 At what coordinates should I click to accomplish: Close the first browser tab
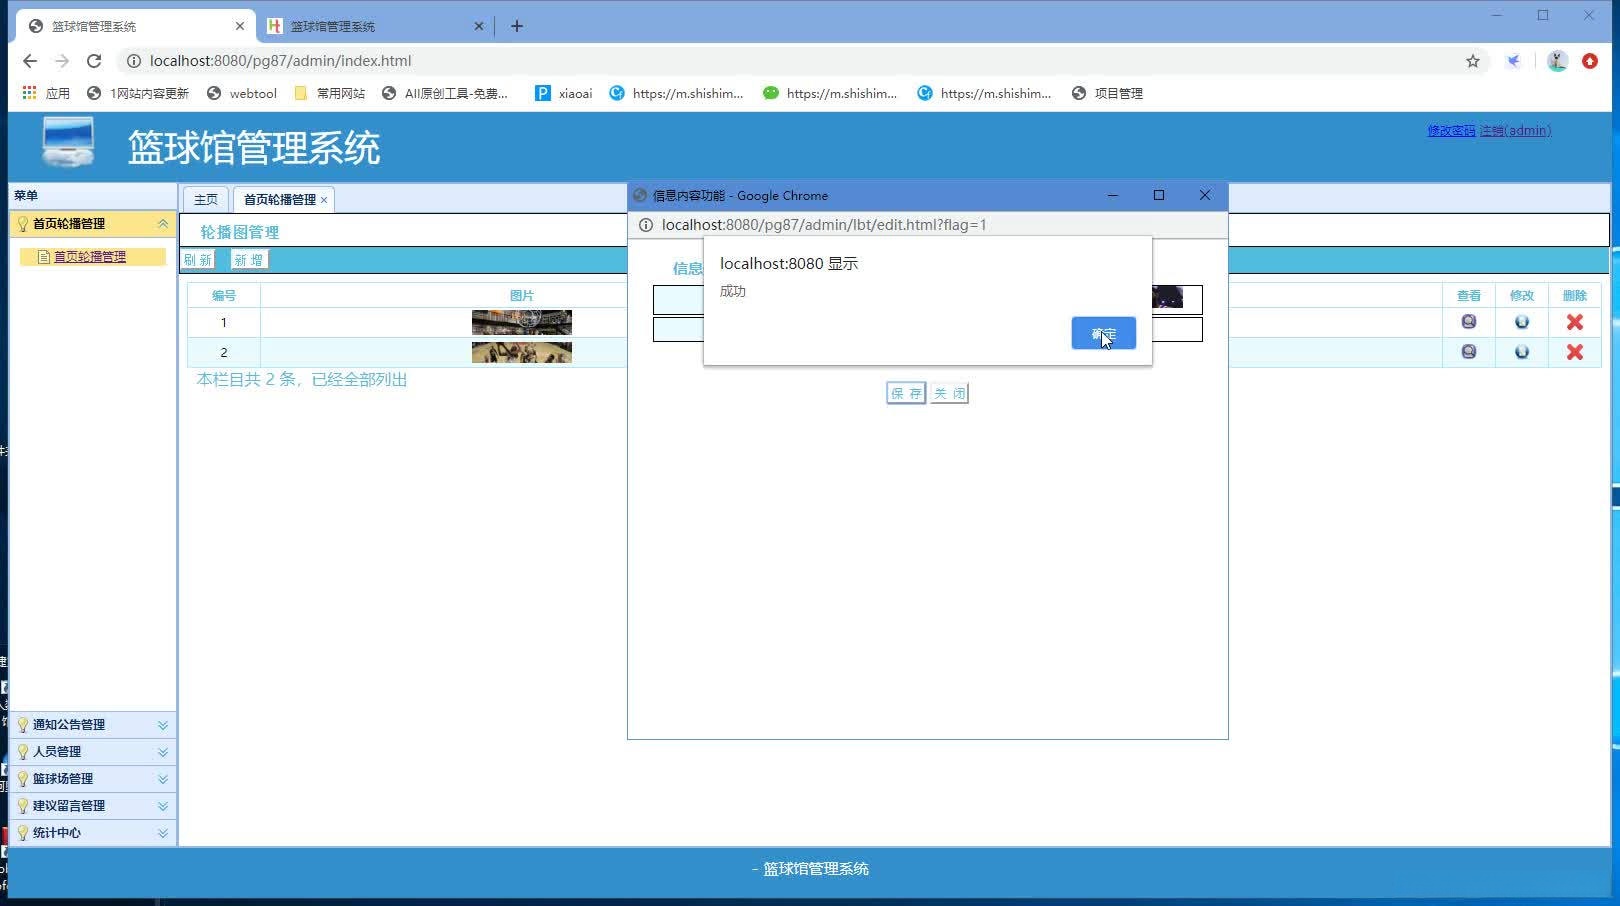(x=240, y=26)
